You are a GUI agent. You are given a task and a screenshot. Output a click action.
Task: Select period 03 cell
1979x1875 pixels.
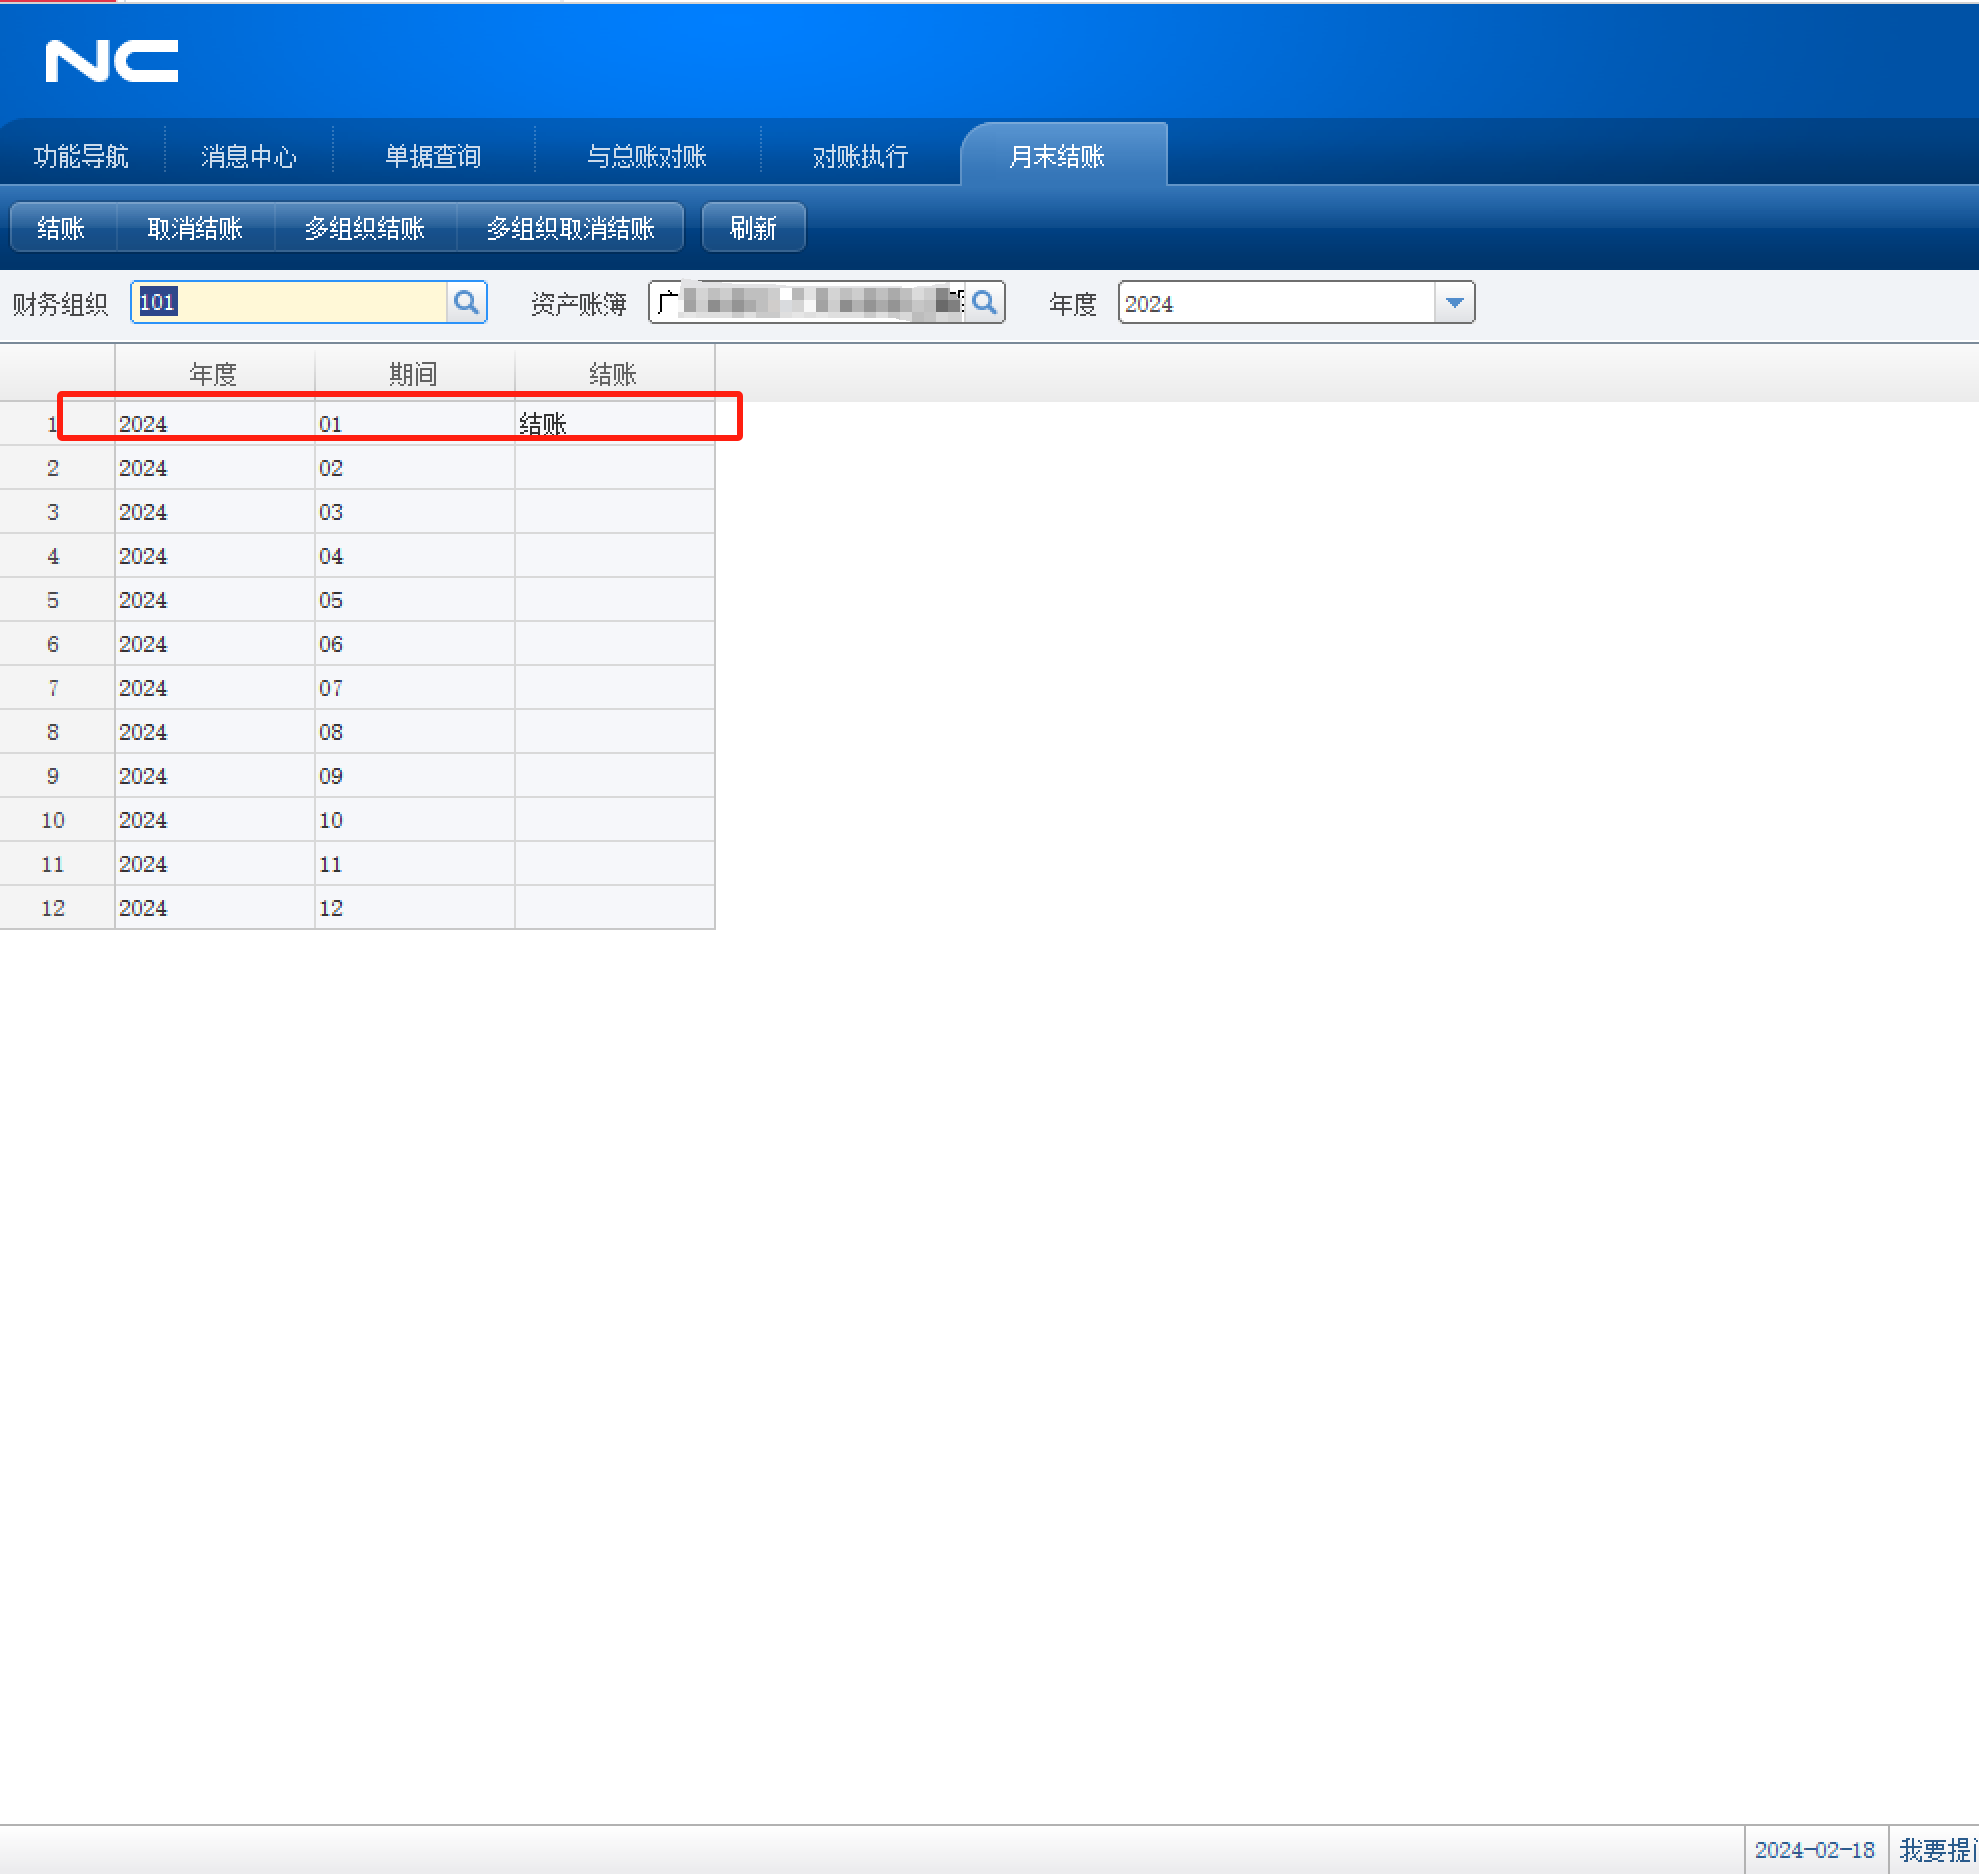coord(414,512)
